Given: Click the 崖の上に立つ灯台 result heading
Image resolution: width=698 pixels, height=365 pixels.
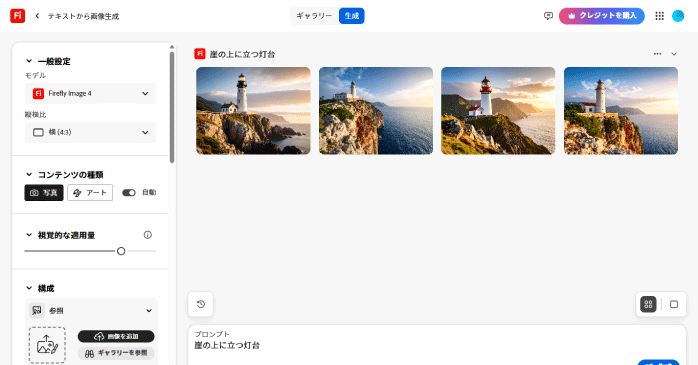Looking at the screenshot, I should tap(242, 54).
